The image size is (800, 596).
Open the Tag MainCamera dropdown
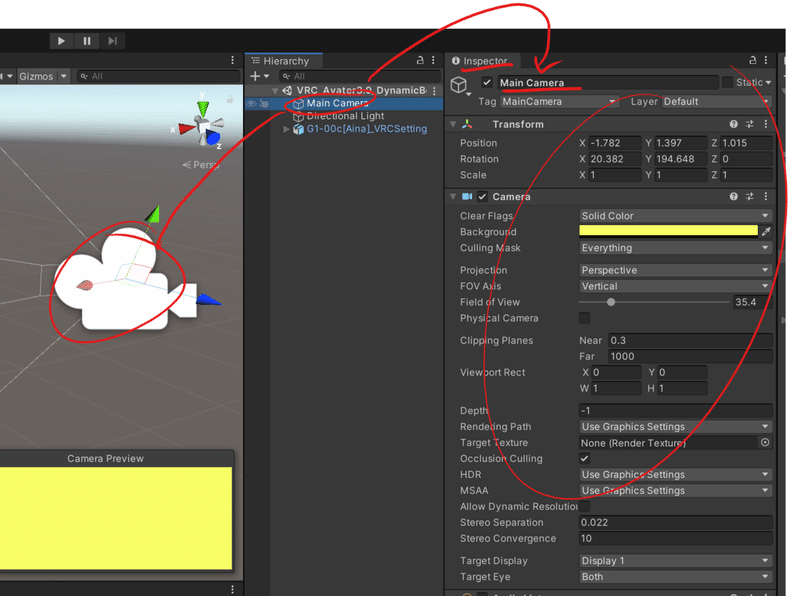[559, 102]
